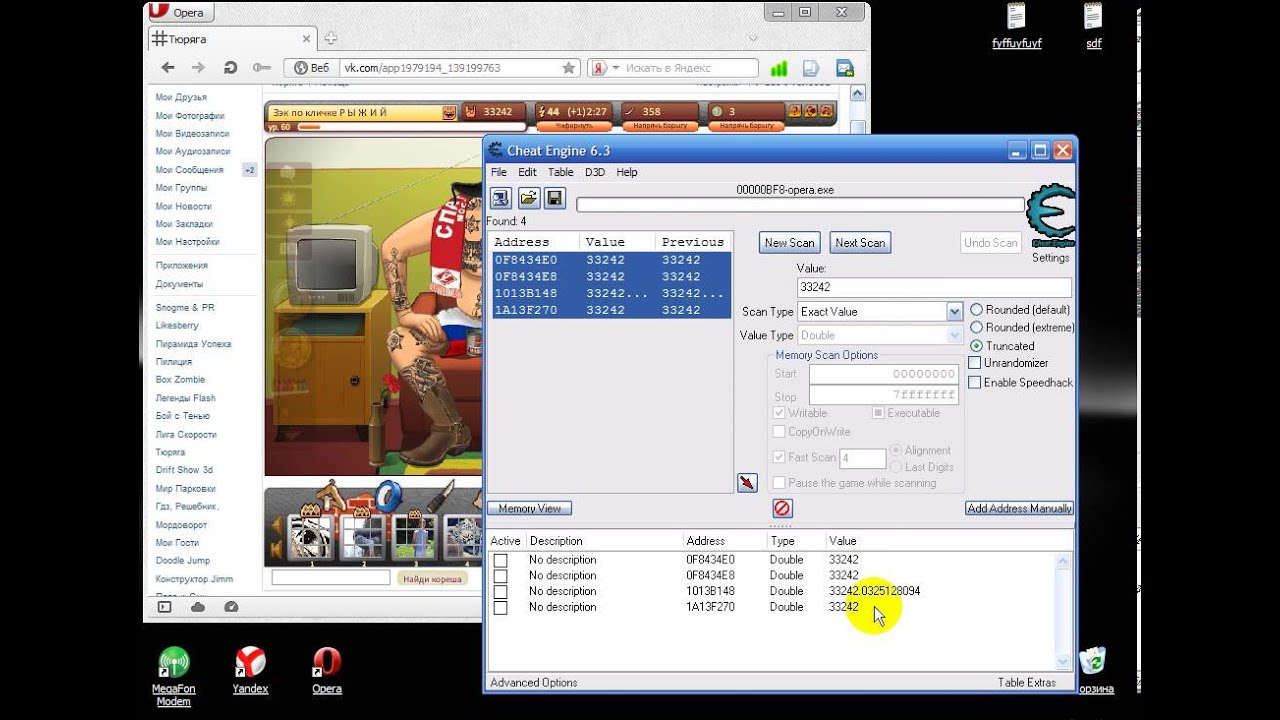Open File menu in Cheat Engine
This screenshot has width=1280, height=720.
click(x=498, y=172)
